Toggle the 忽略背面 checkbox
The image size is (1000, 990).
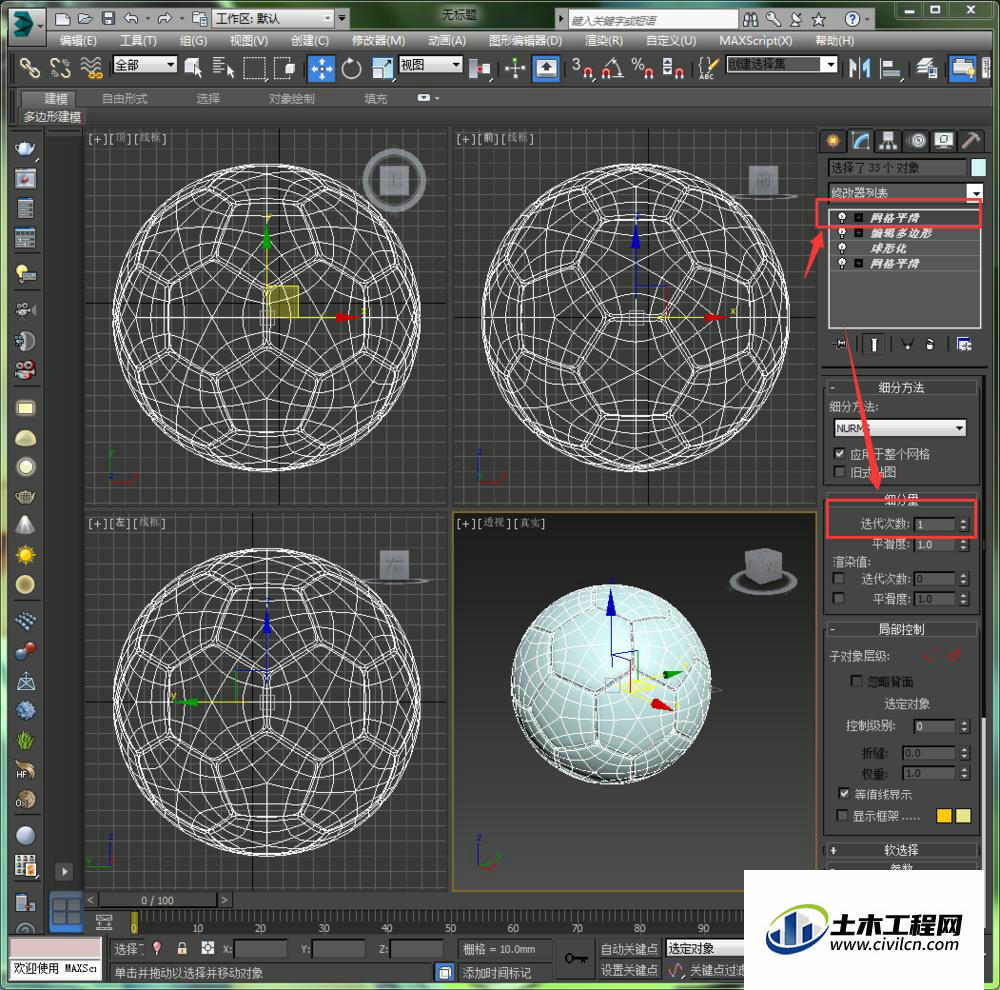click(857, 681)
